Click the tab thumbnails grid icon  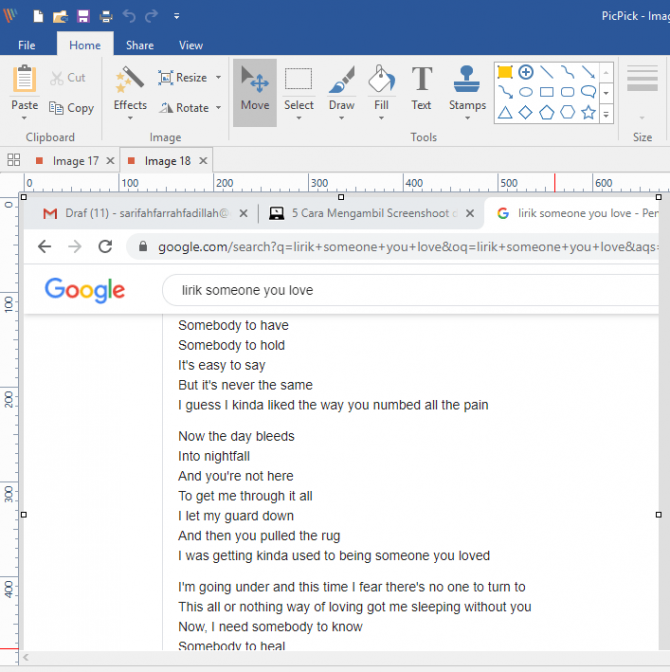pos(14,160)
